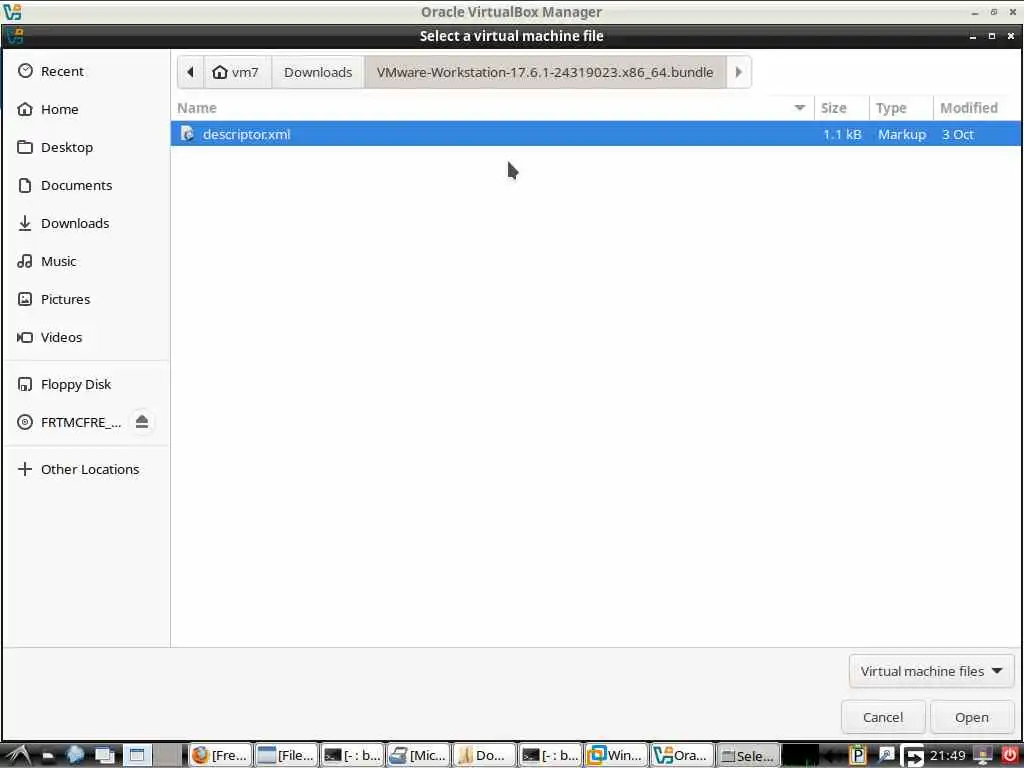Go to the vm7 home path segment
Image resolution: width=1024 pixels, height=768 pixels.
click(x=237, y=72)
